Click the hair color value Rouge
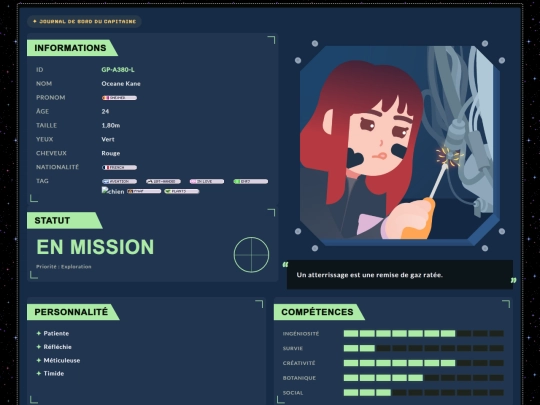 [111, 153]
